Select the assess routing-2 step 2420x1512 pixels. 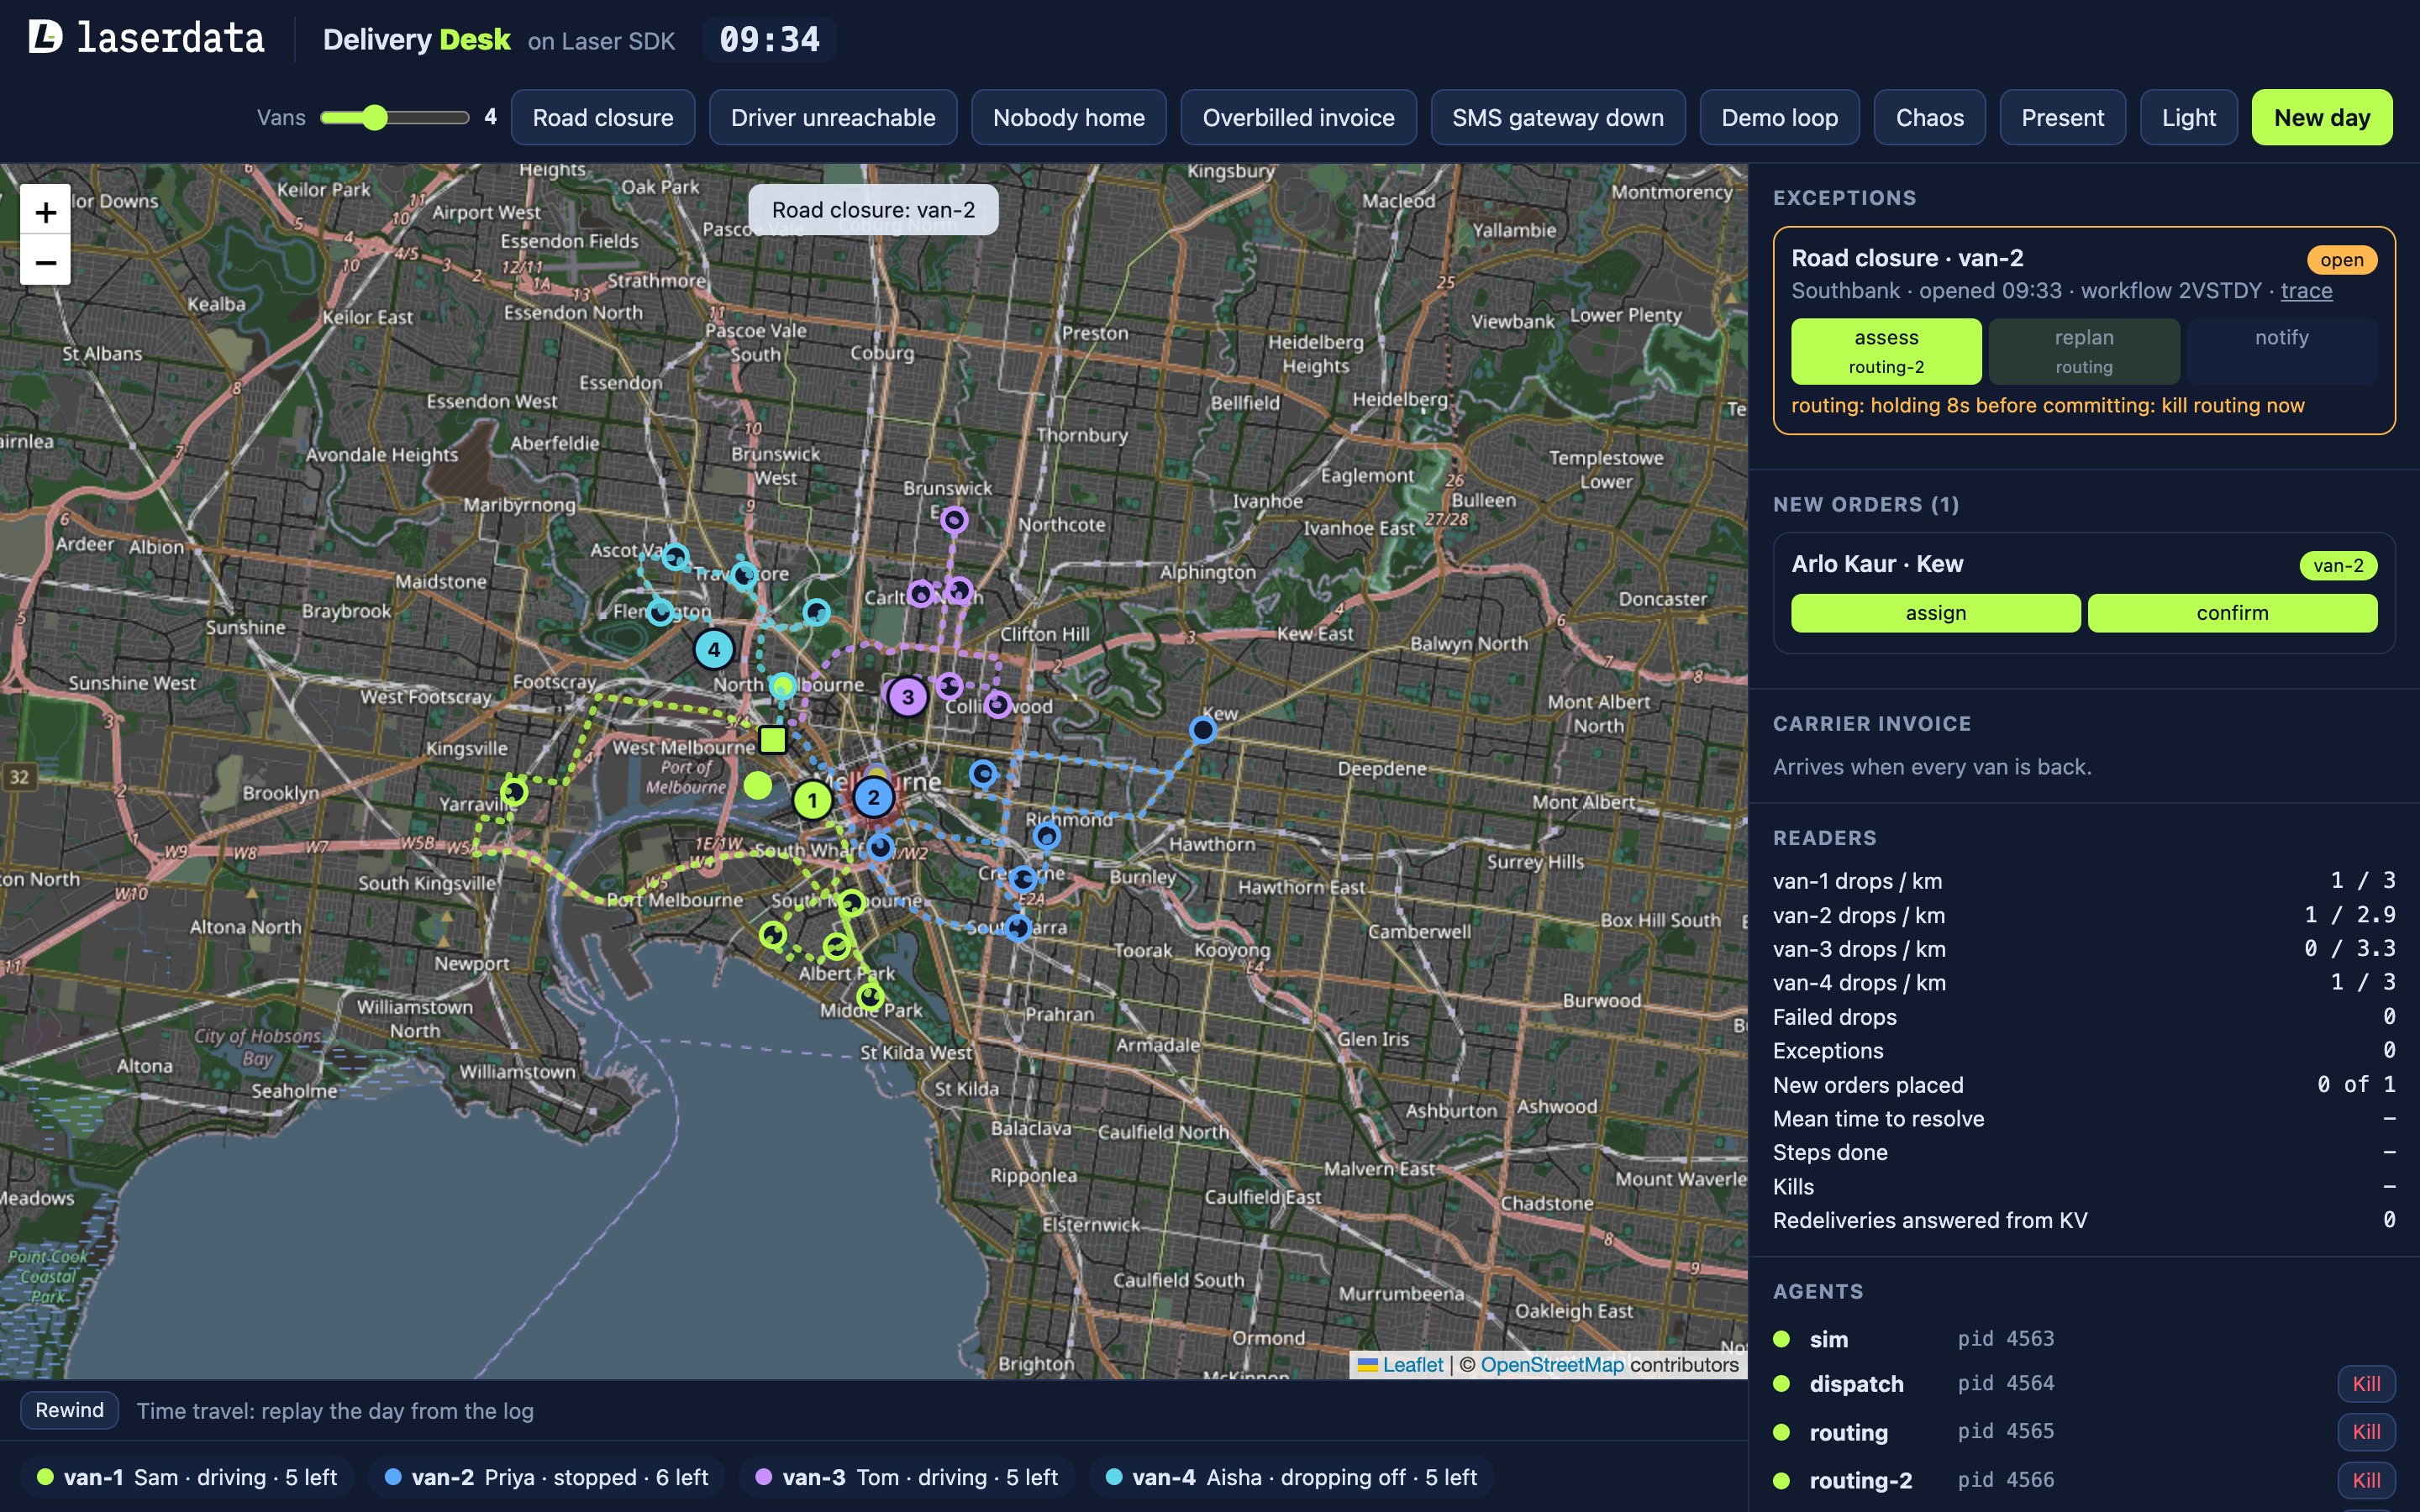1886,351
